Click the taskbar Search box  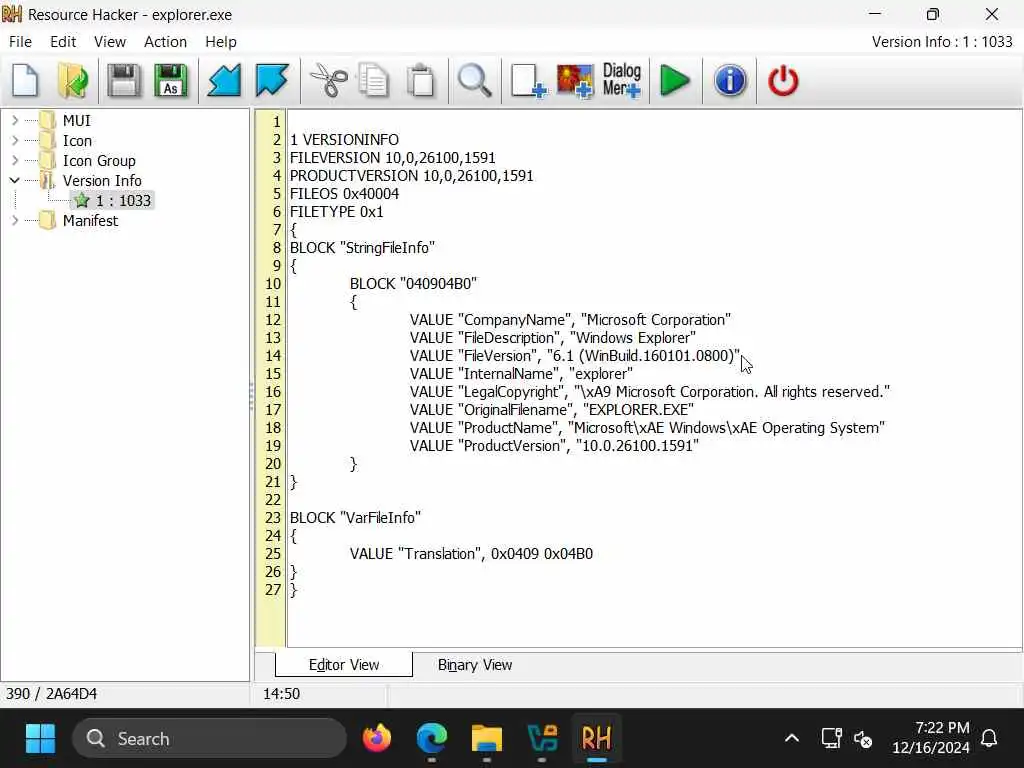209,739
